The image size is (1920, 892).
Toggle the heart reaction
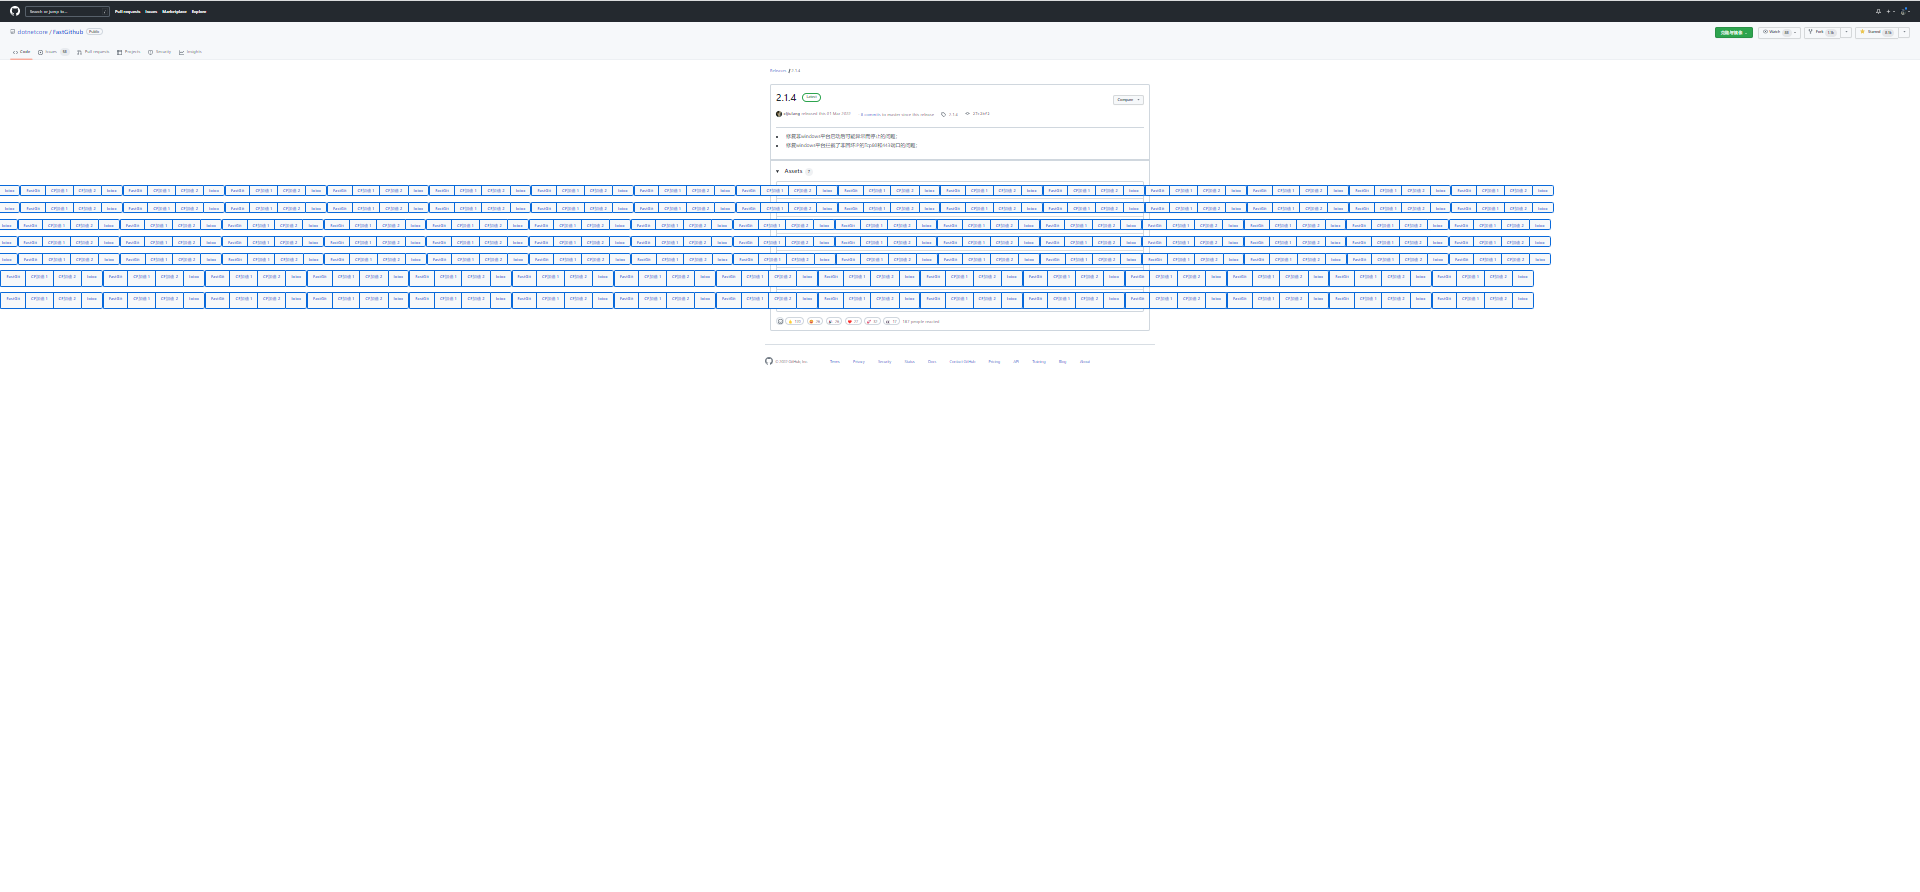(853, 322)
